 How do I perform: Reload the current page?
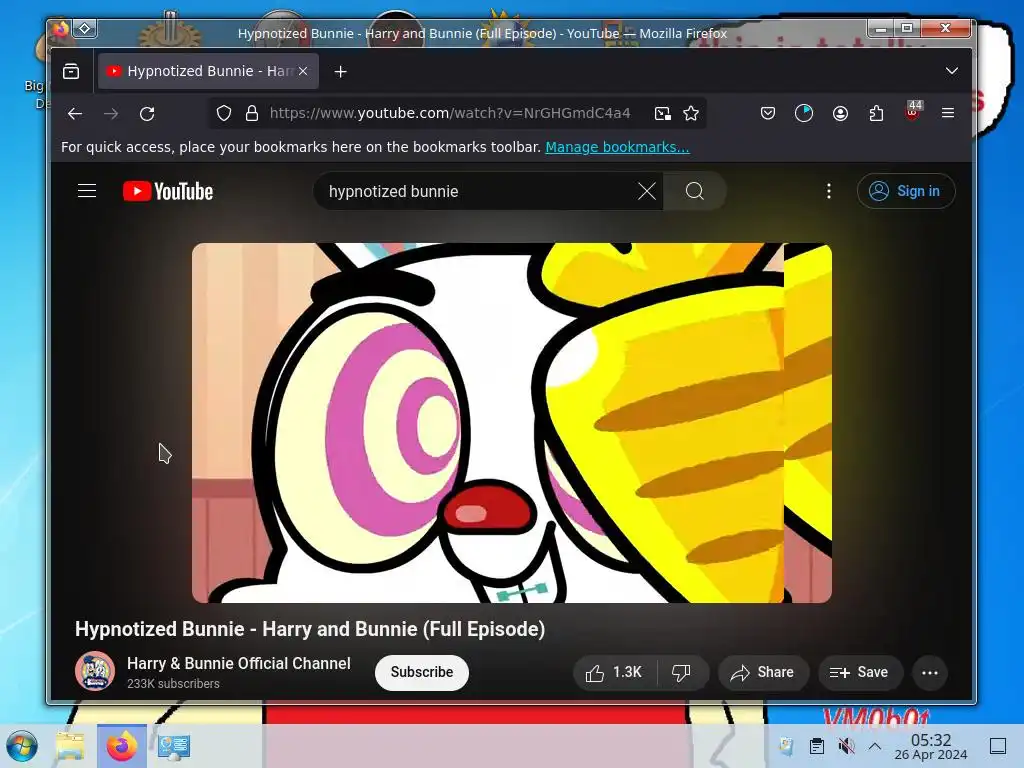[147, 114]
